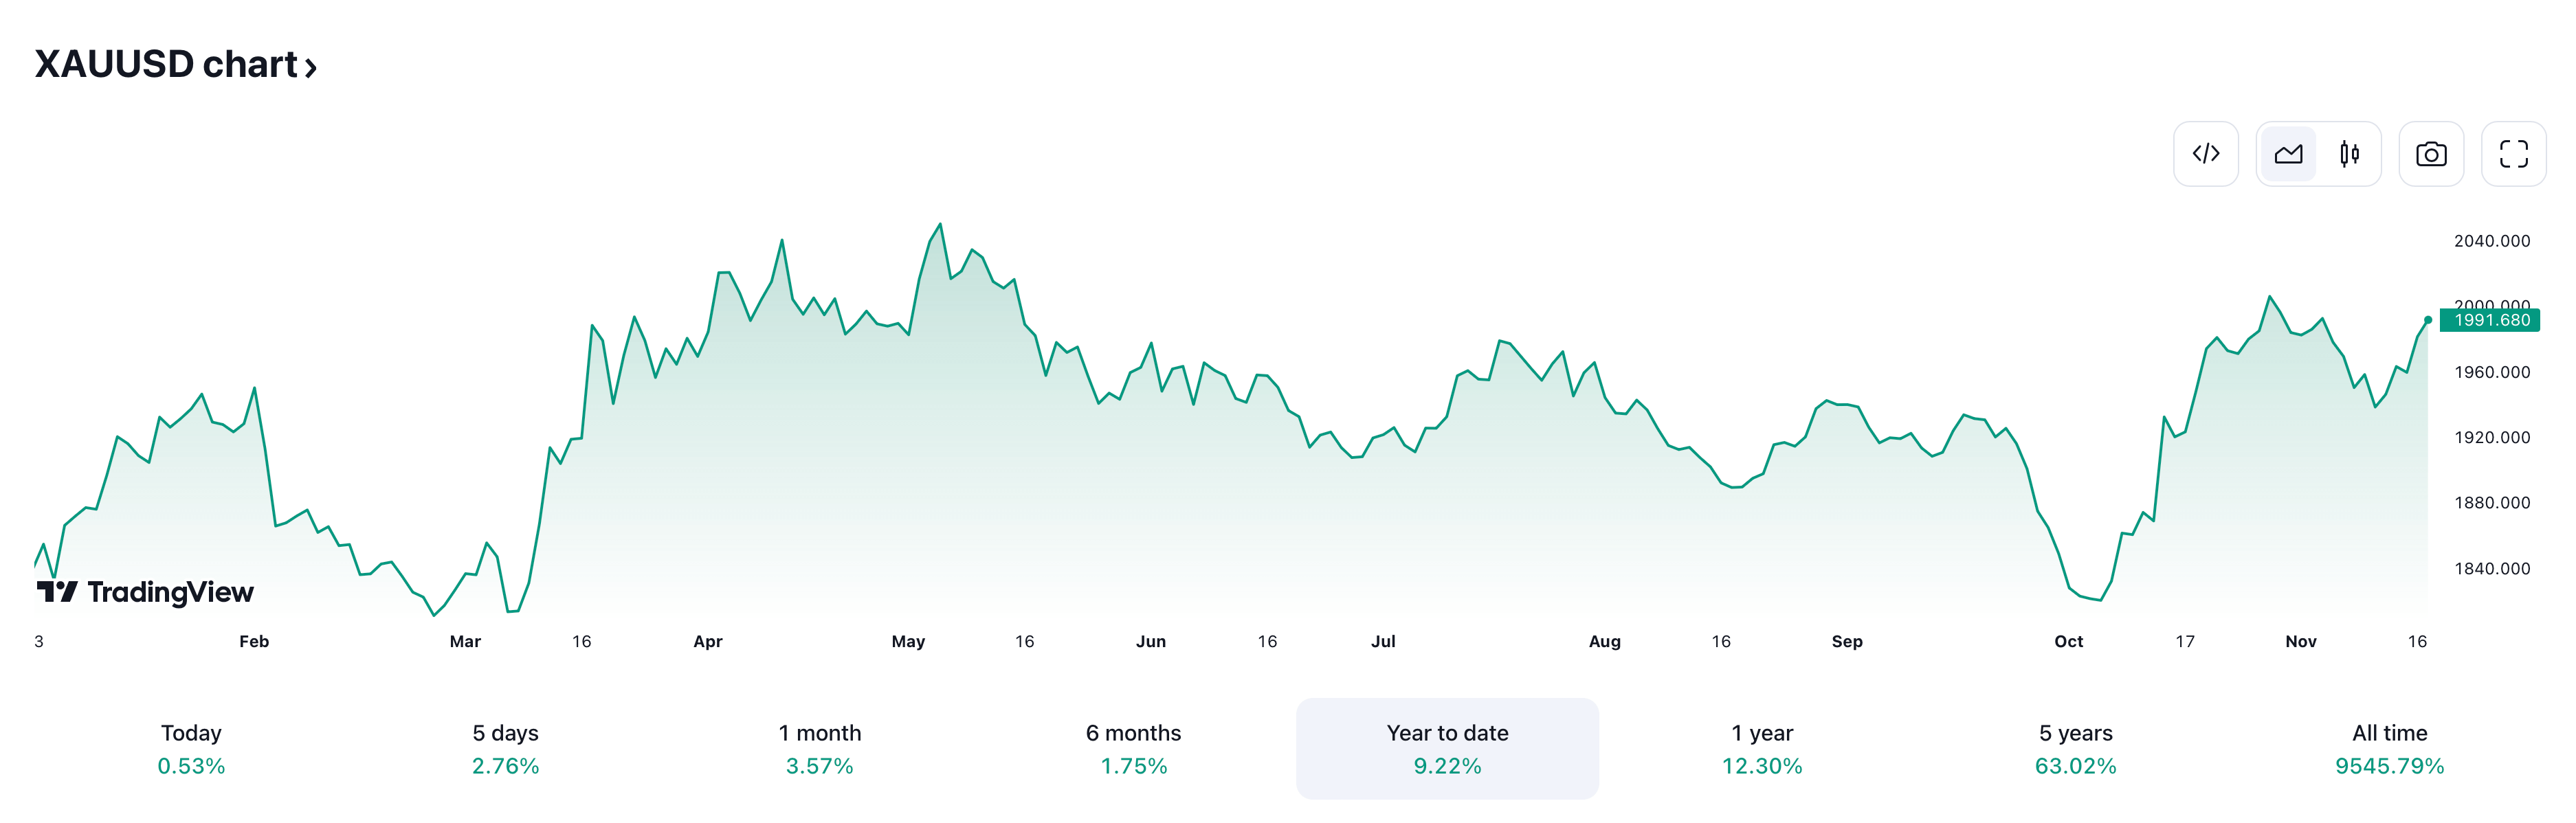
Task: Click the TradingView logo
Action: click(146, 592)
